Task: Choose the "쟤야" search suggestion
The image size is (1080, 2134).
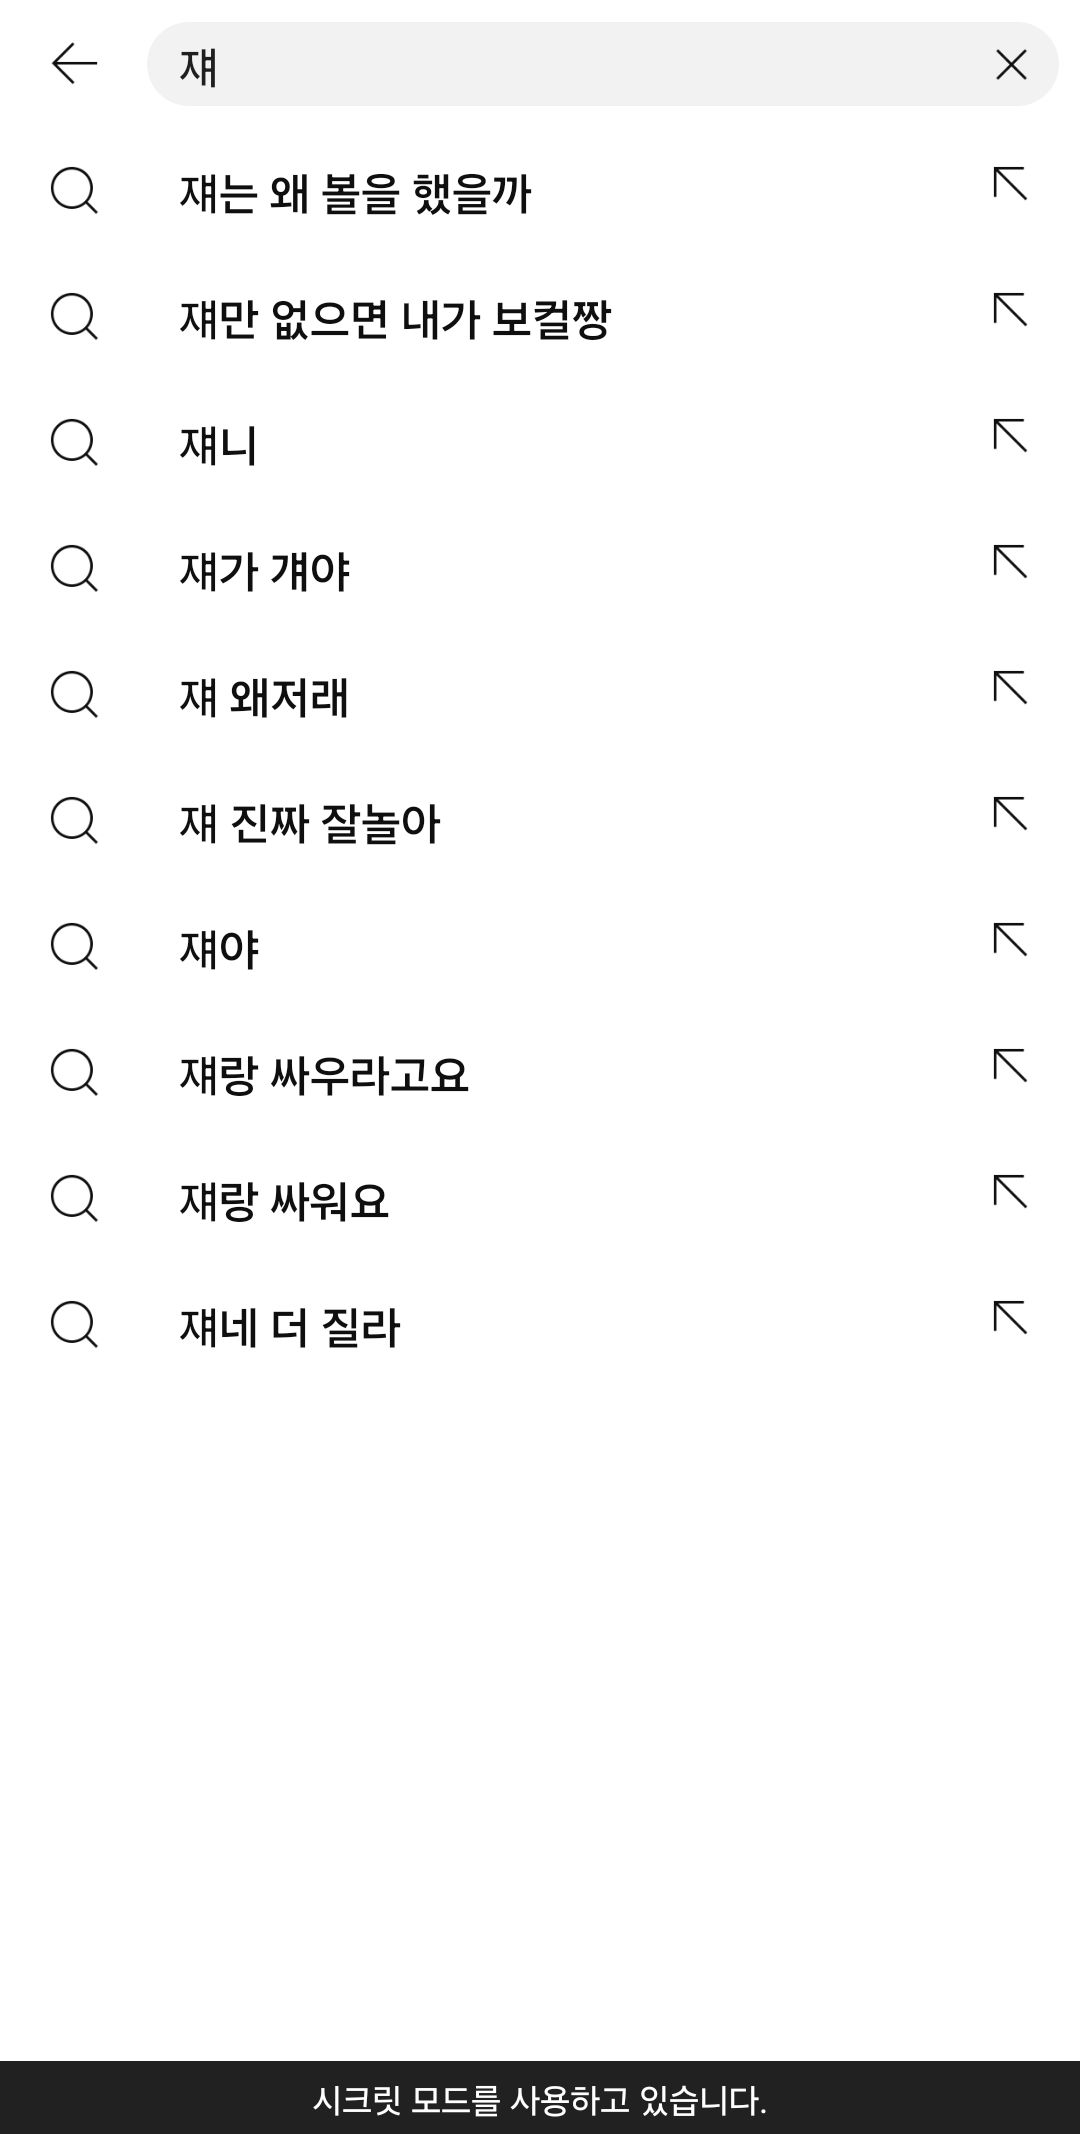Action: click(x=219, y=949)
